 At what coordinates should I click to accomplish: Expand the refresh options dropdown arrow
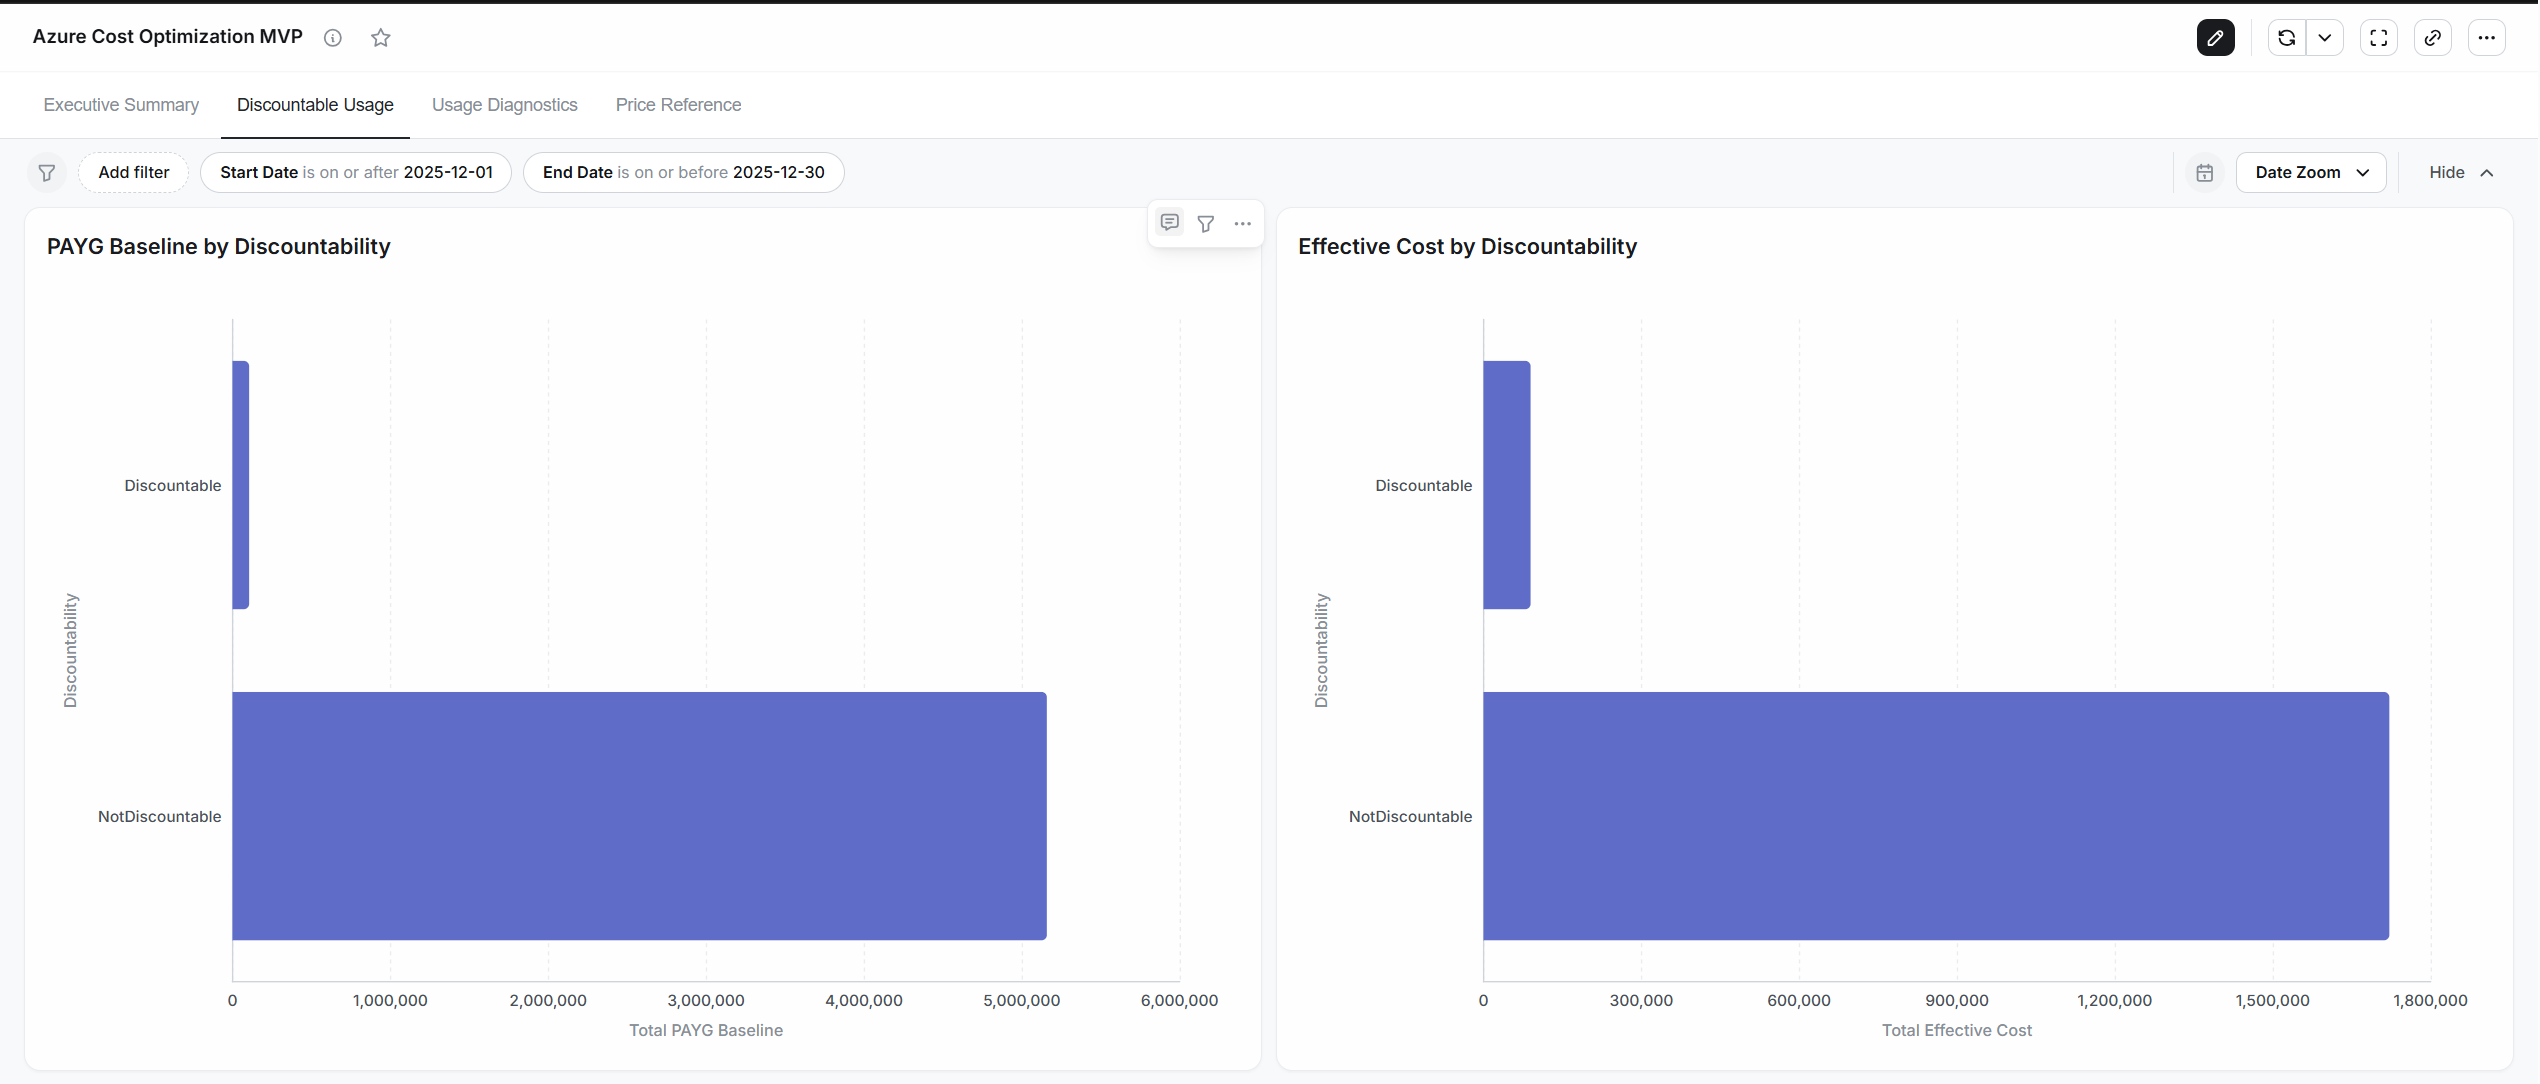click(x=2325, y=38)
